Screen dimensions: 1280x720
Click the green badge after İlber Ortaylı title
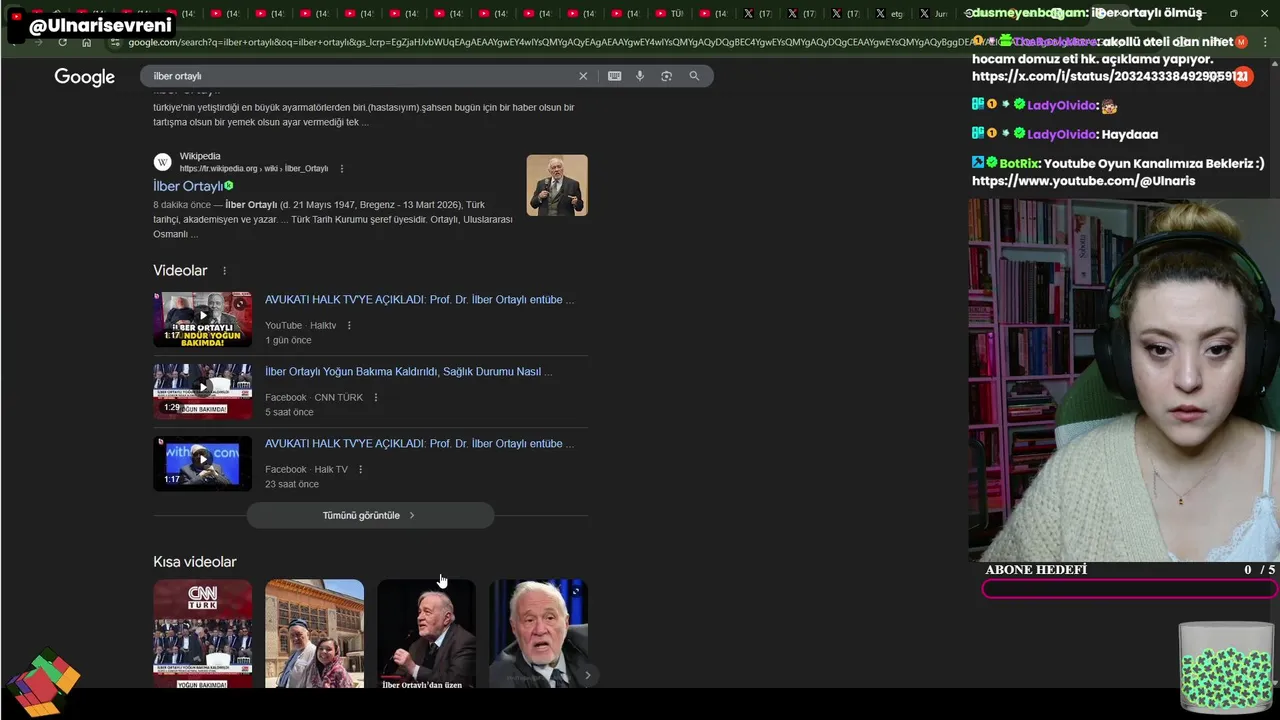tap(229, 186)
